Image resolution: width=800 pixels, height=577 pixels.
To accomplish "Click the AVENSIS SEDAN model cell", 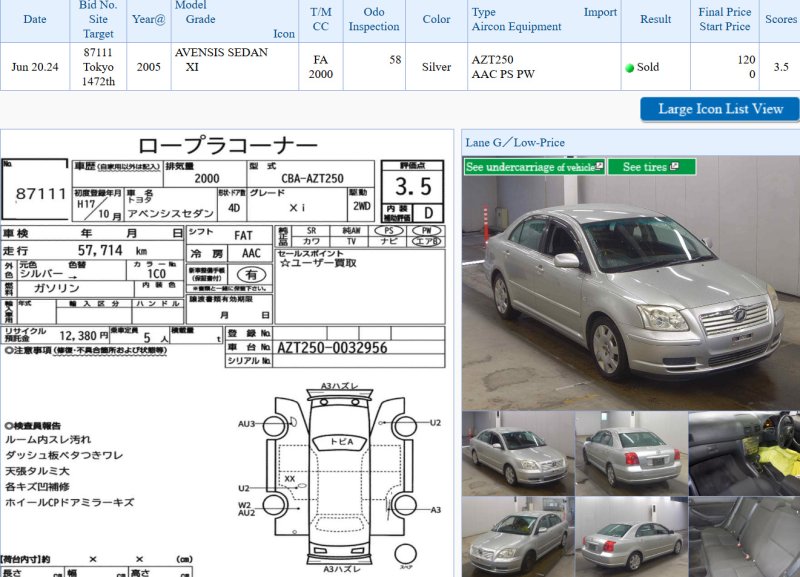I will tap(222, 52).
